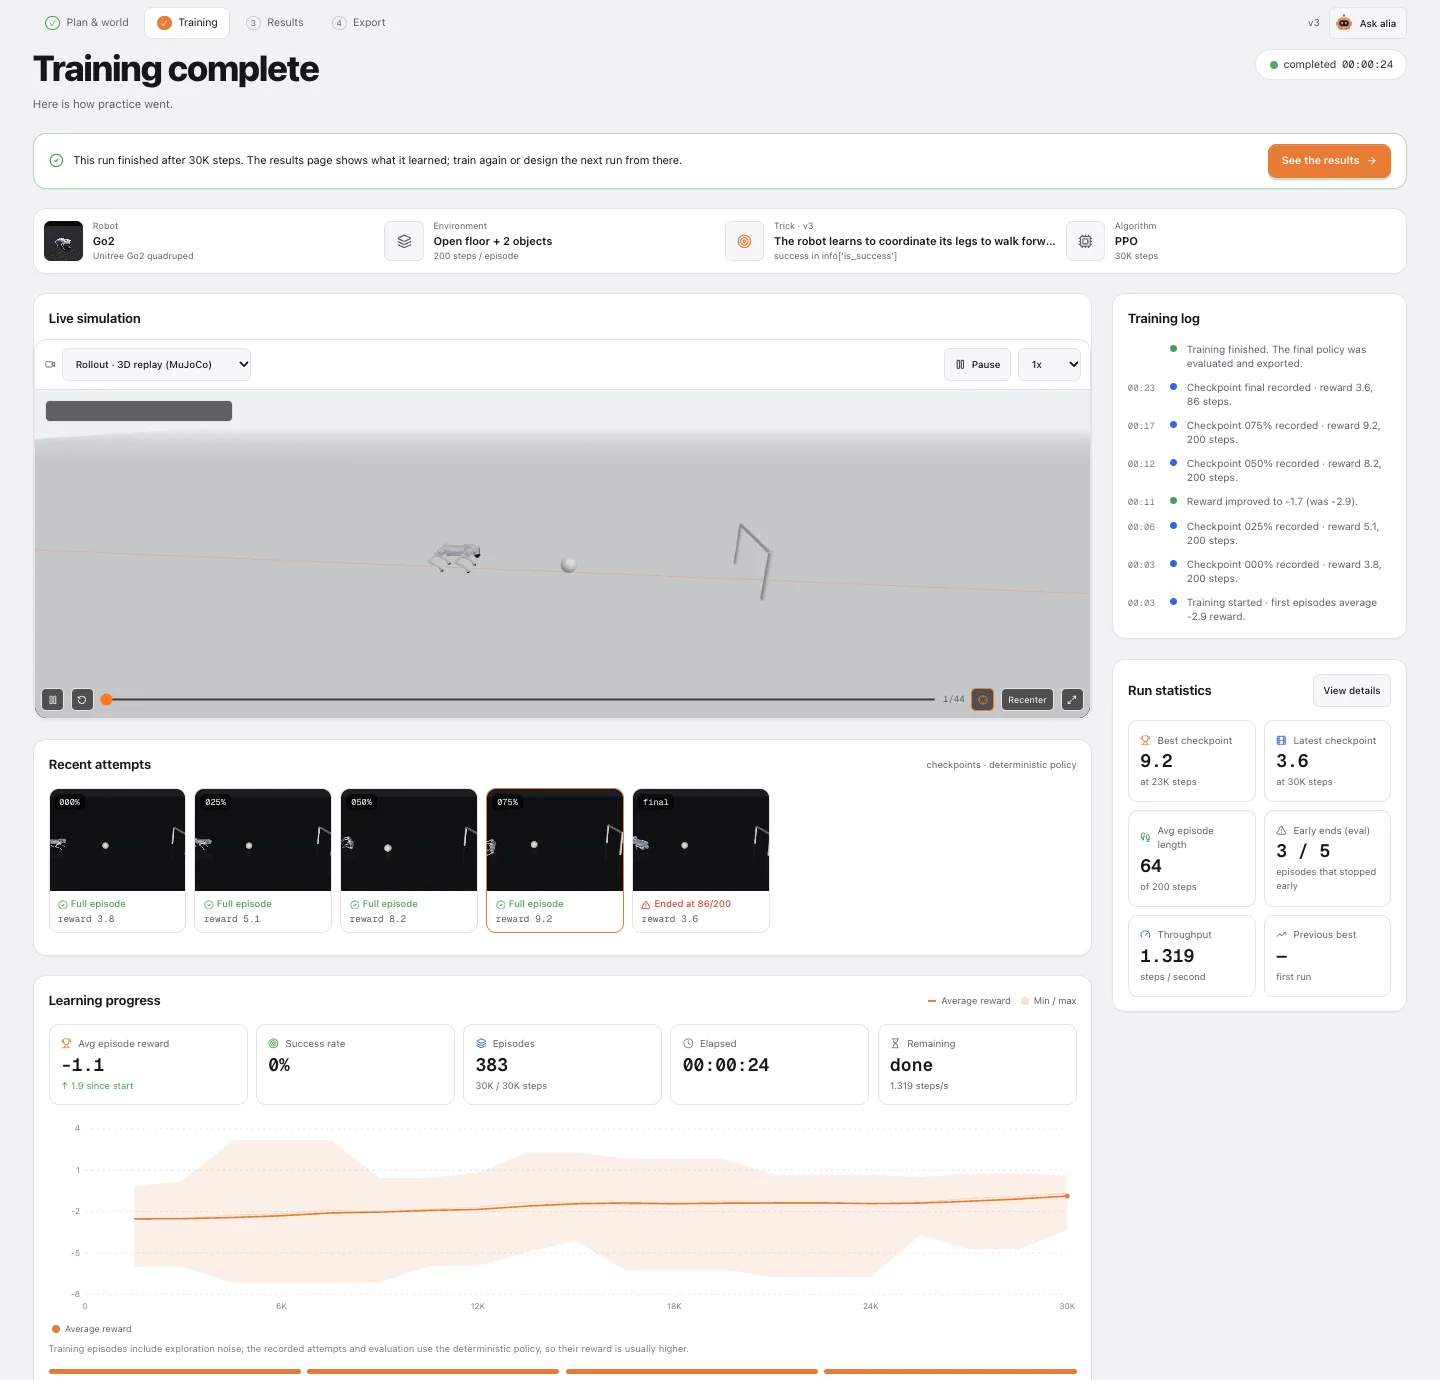
Task: Toggle the Average reward legend at the top of the chart
Action: 969,1001
